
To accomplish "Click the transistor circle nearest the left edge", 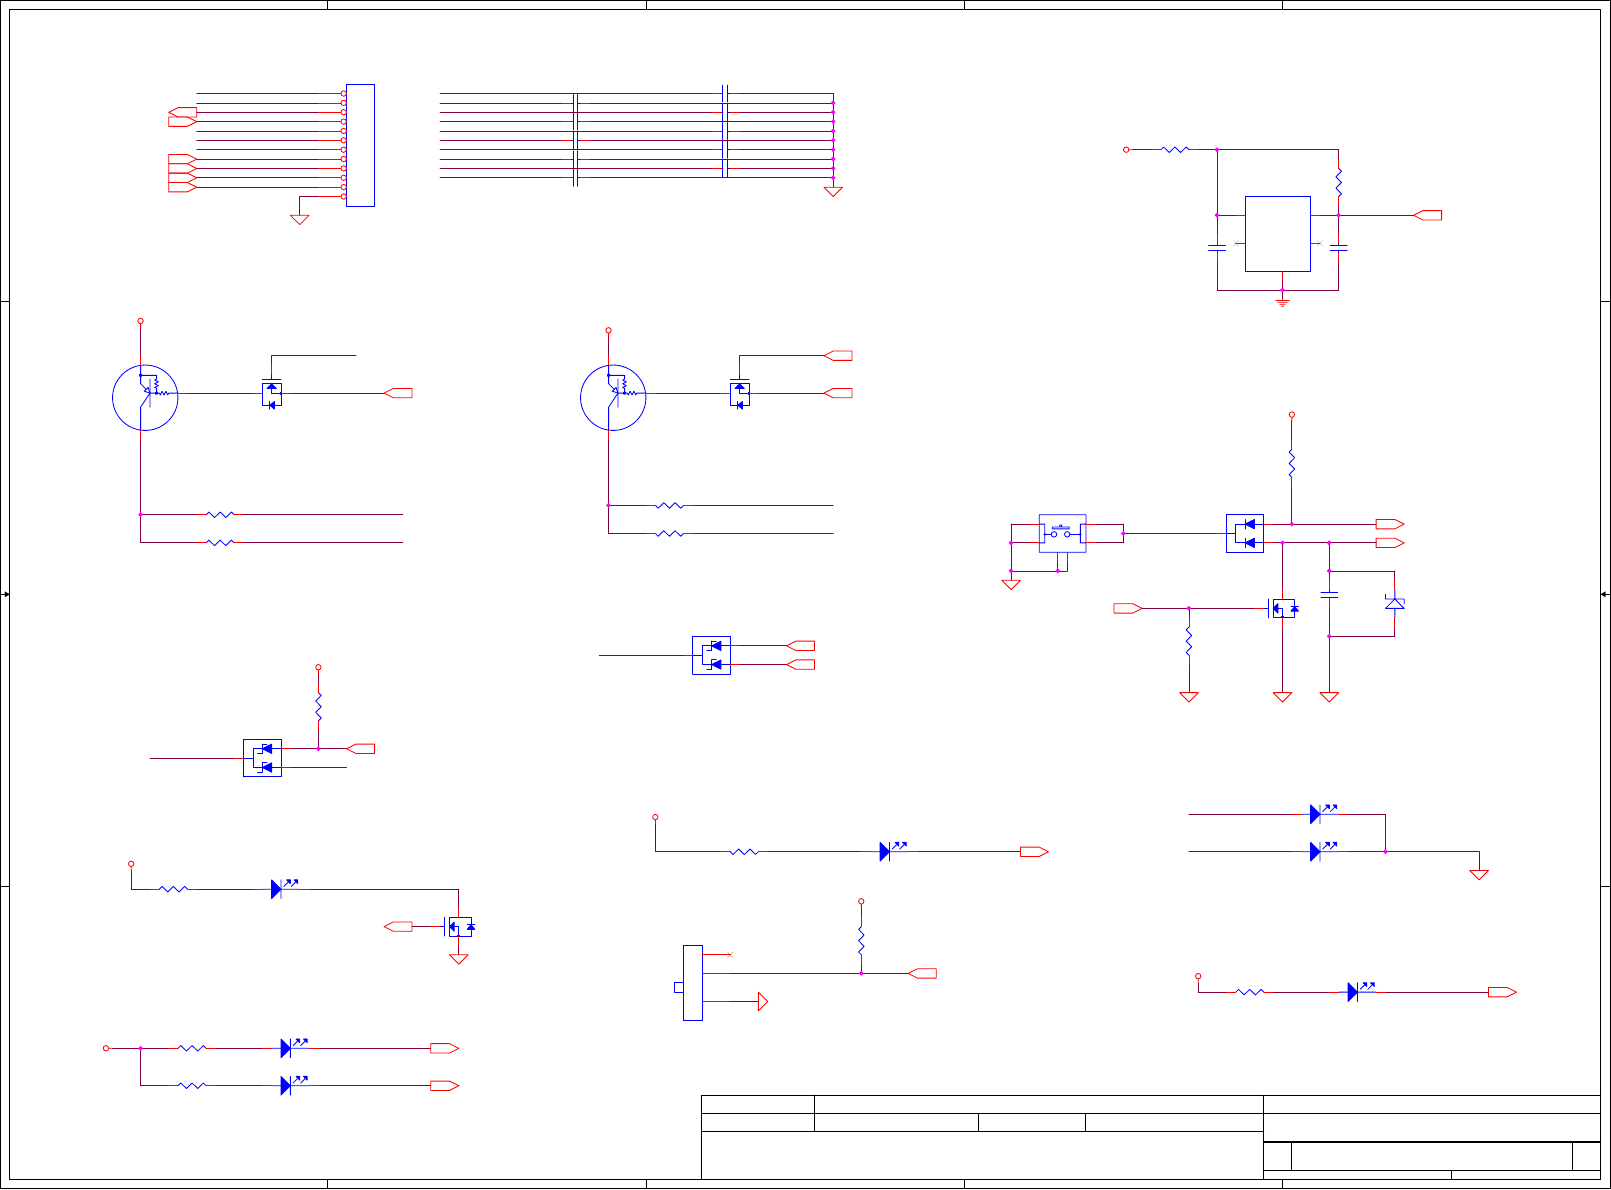I will click(x=145, y=397).
